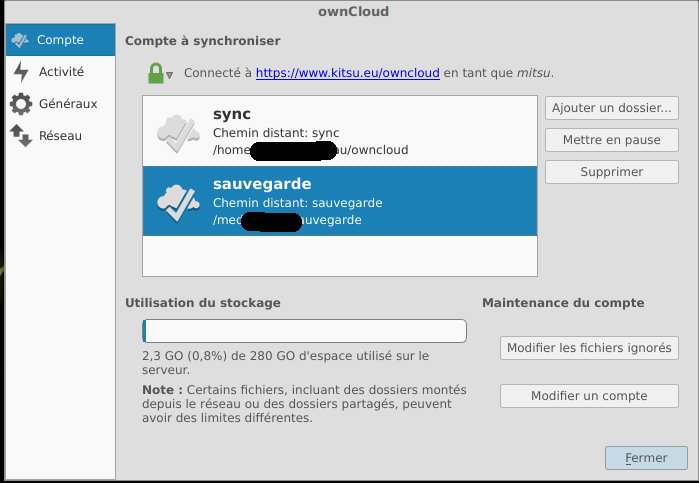Click the 'Utilisation du stockage' heading

point(203,303)
